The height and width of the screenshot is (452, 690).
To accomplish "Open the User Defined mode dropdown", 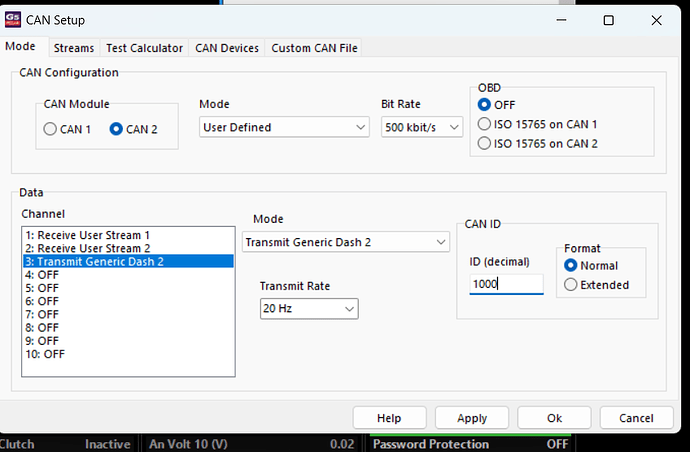I will tap(284, 127).
